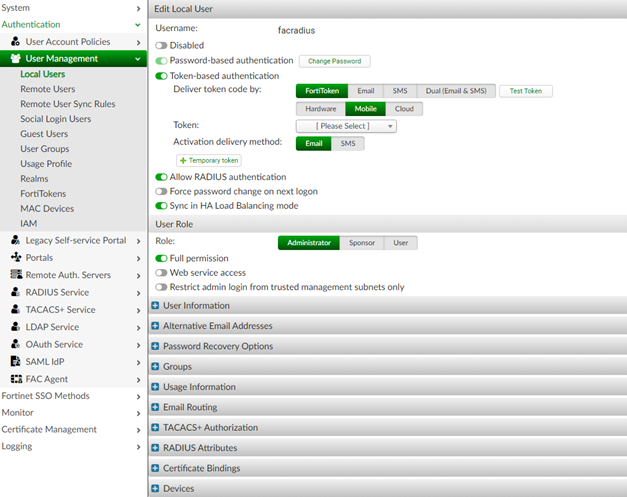Screen dimensions: 627x497
Task: Click the SAML IdP icon
Action: click(x=16, y=361)
